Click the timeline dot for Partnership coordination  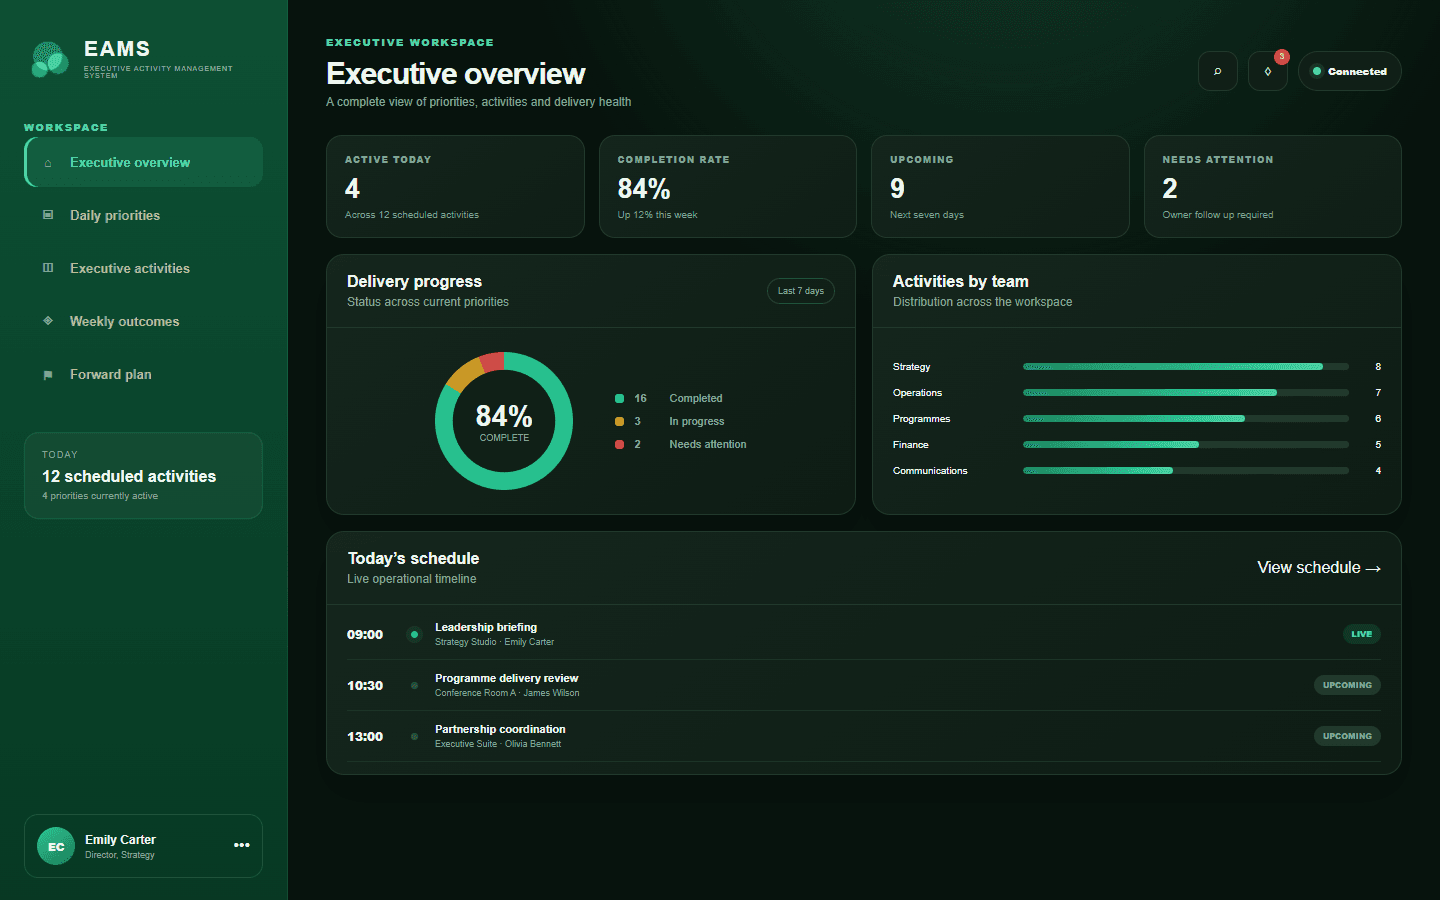click(414, 736)
